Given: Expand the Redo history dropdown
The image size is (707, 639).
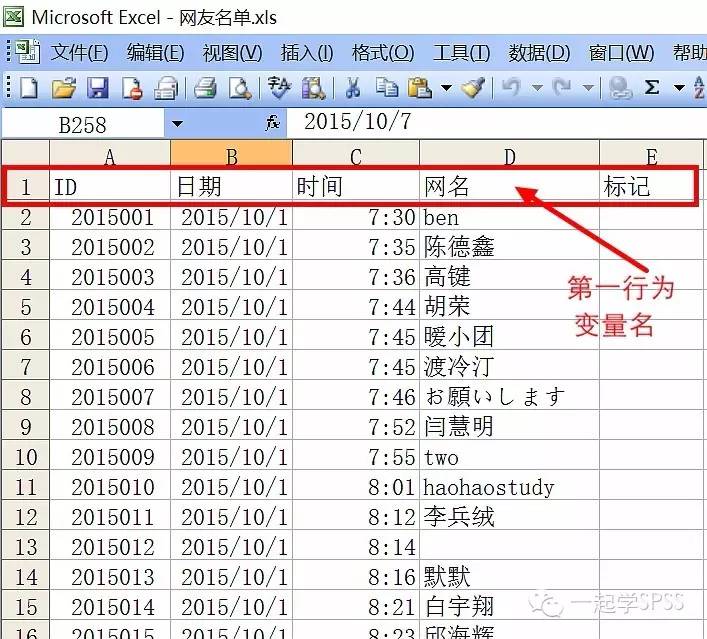Looking at the screenshot, I should (x=588, y=87).
